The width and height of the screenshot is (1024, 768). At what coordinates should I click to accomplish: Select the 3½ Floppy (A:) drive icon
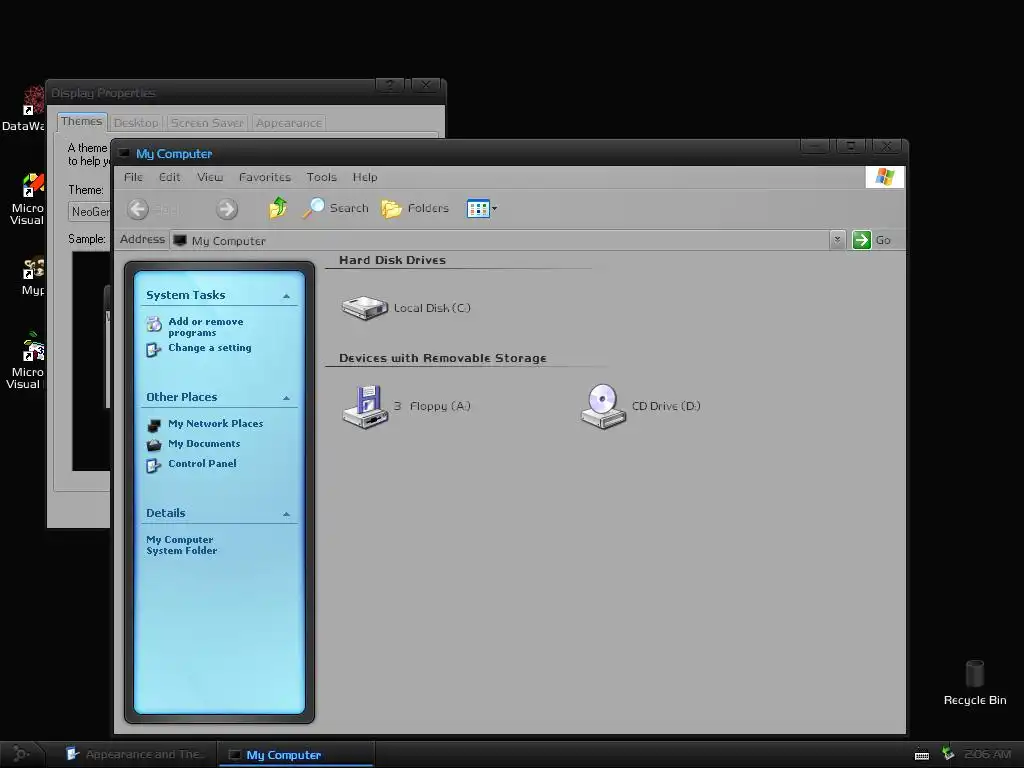point(366,406)
